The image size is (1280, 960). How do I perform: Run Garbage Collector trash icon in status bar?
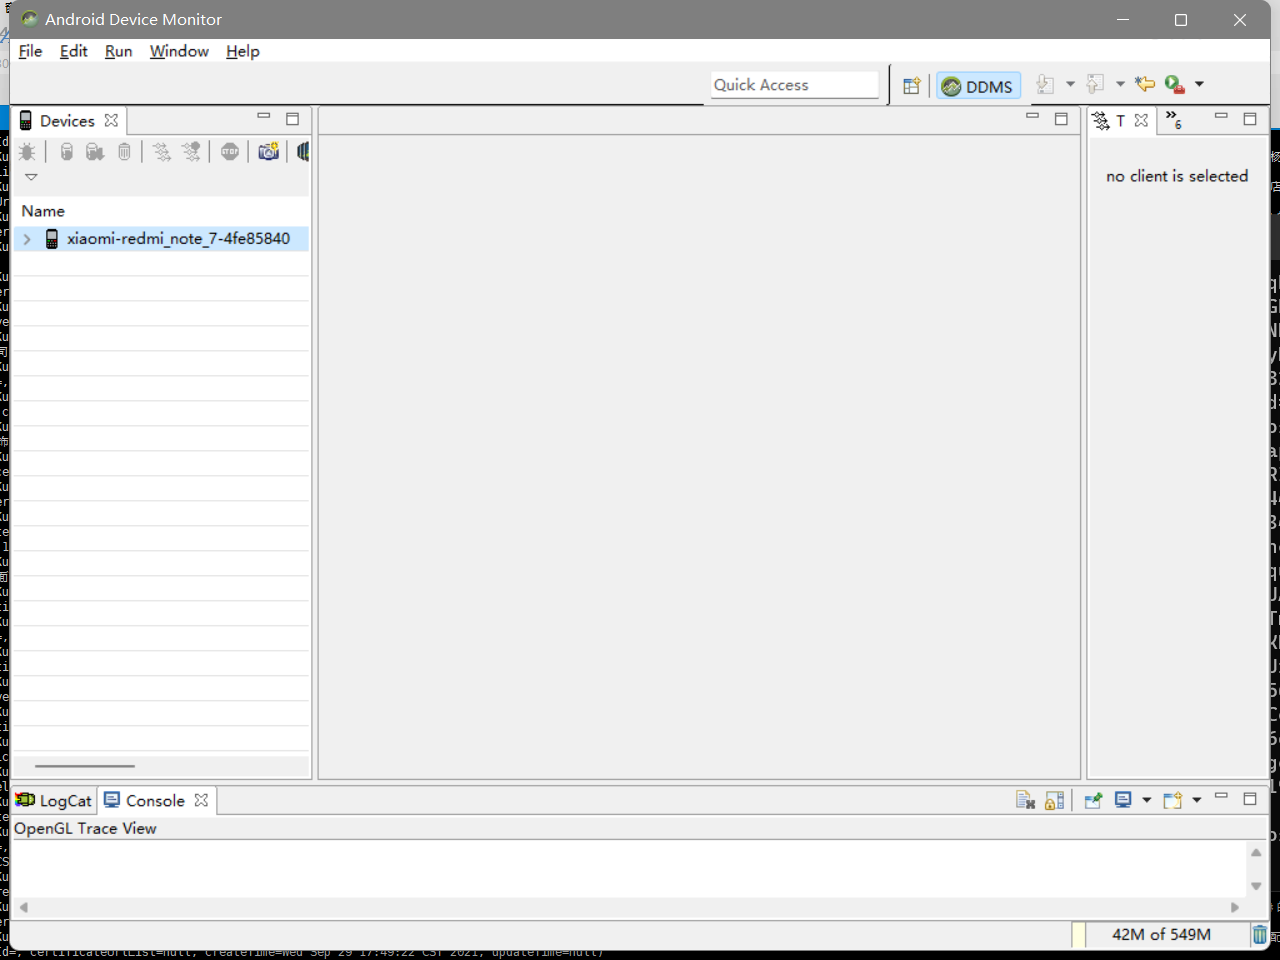click(x=1259, y=934)
